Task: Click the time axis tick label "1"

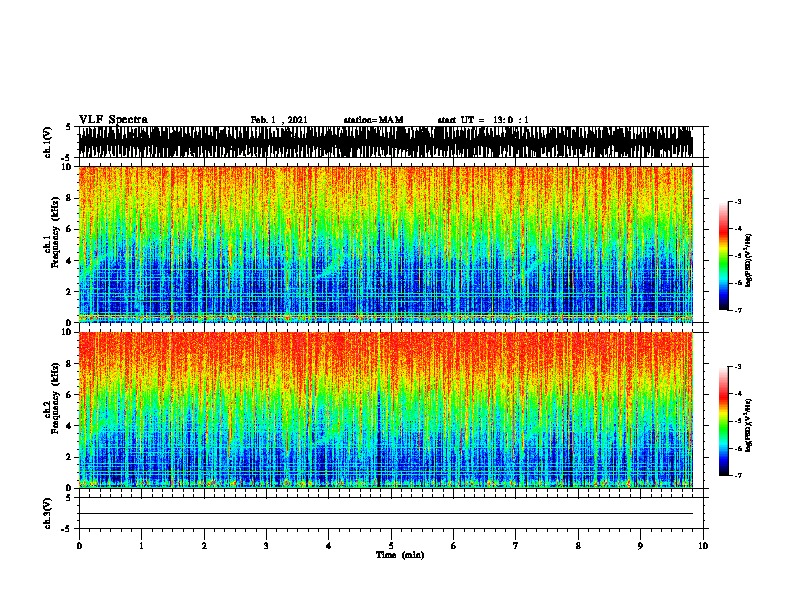Action: 141,545
